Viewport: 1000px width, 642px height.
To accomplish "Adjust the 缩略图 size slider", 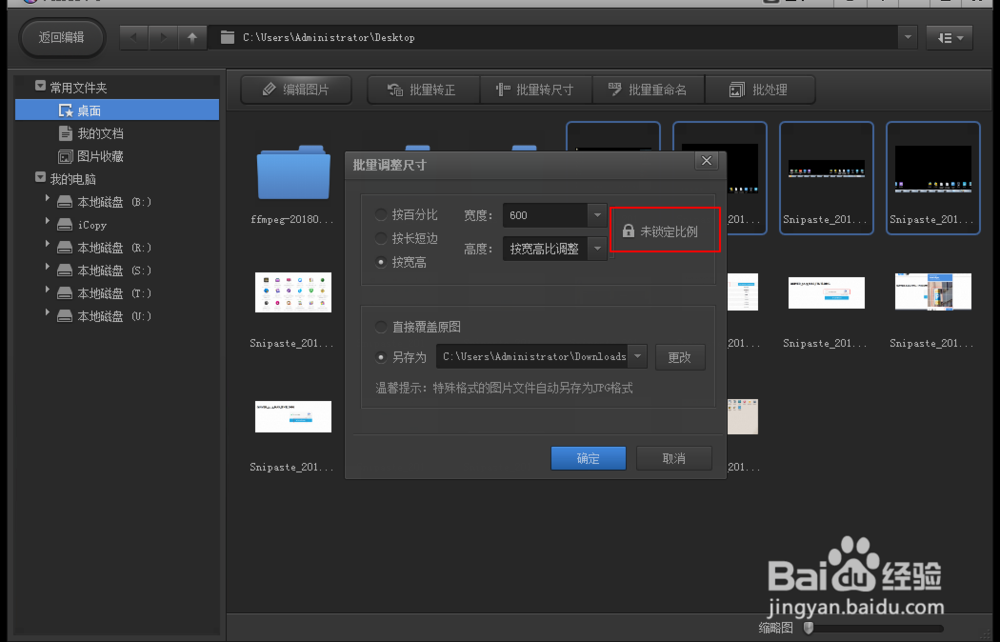I will (809, 628).
